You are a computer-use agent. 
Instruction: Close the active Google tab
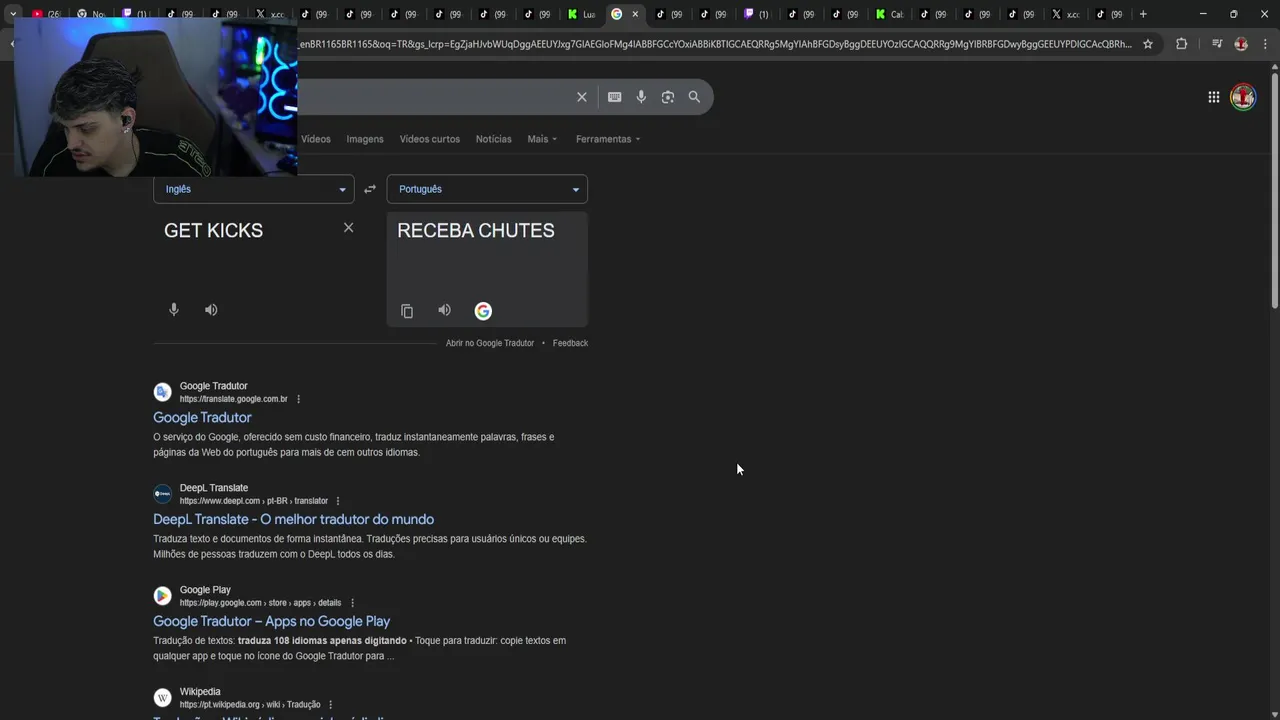coord(635,14)
